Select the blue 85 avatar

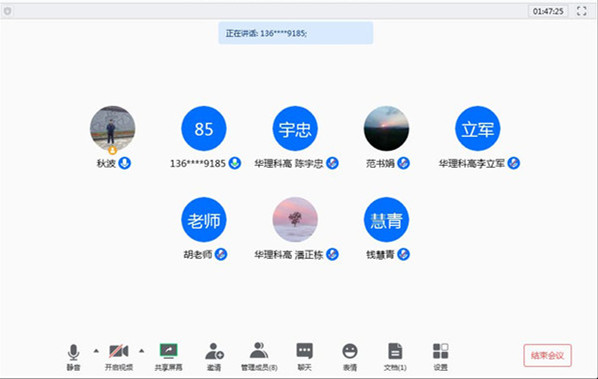click(x=204, y=128)
